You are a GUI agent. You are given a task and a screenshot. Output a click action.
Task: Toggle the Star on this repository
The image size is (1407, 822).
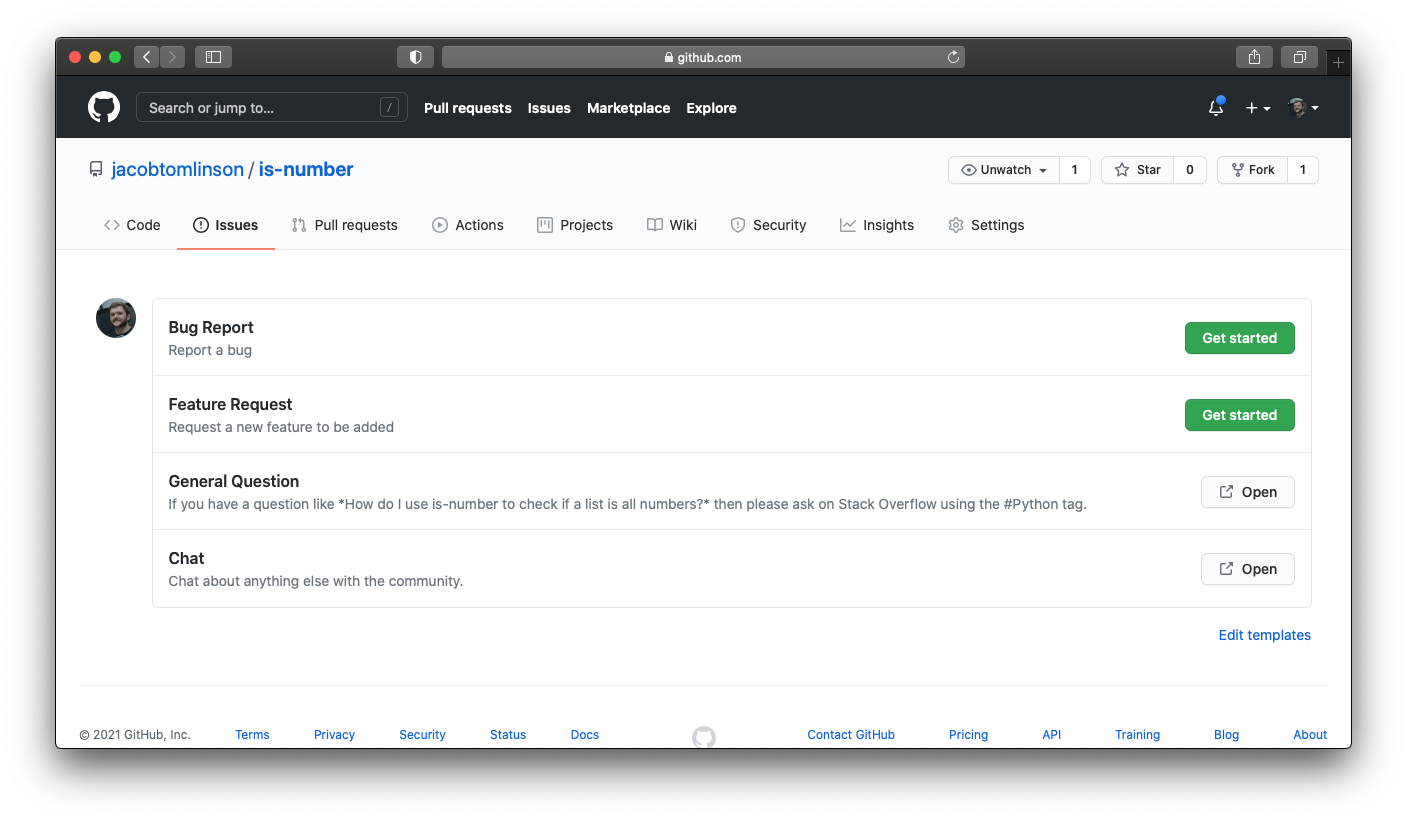coord(1137,169)
